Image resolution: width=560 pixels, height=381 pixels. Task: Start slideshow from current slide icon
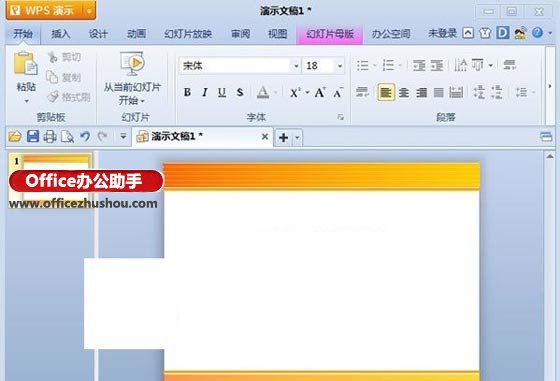pos(132,64)
